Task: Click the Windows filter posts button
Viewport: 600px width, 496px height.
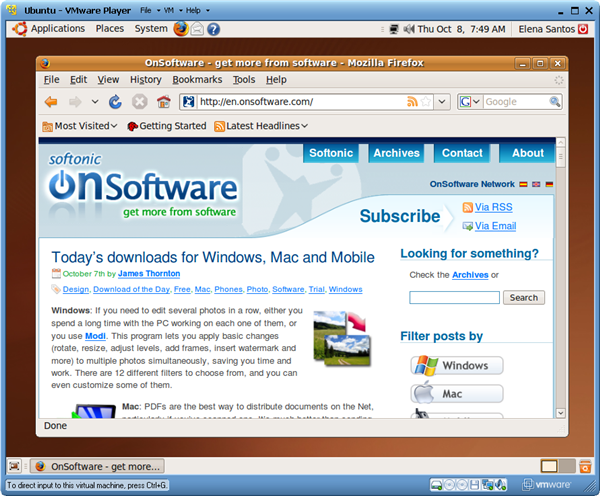Action: [456, 366]
